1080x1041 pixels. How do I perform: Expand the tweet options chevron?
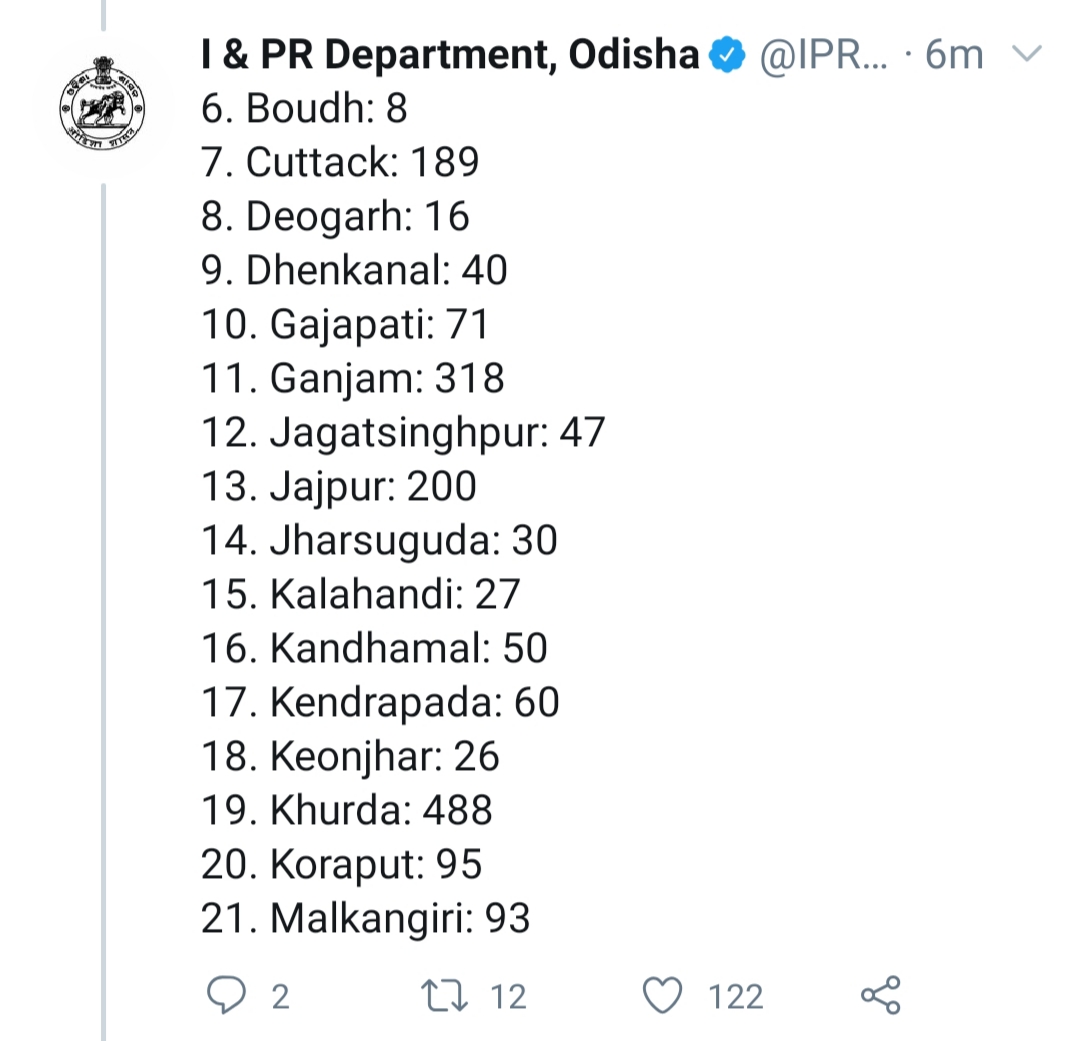click(x=1027, y=56)
